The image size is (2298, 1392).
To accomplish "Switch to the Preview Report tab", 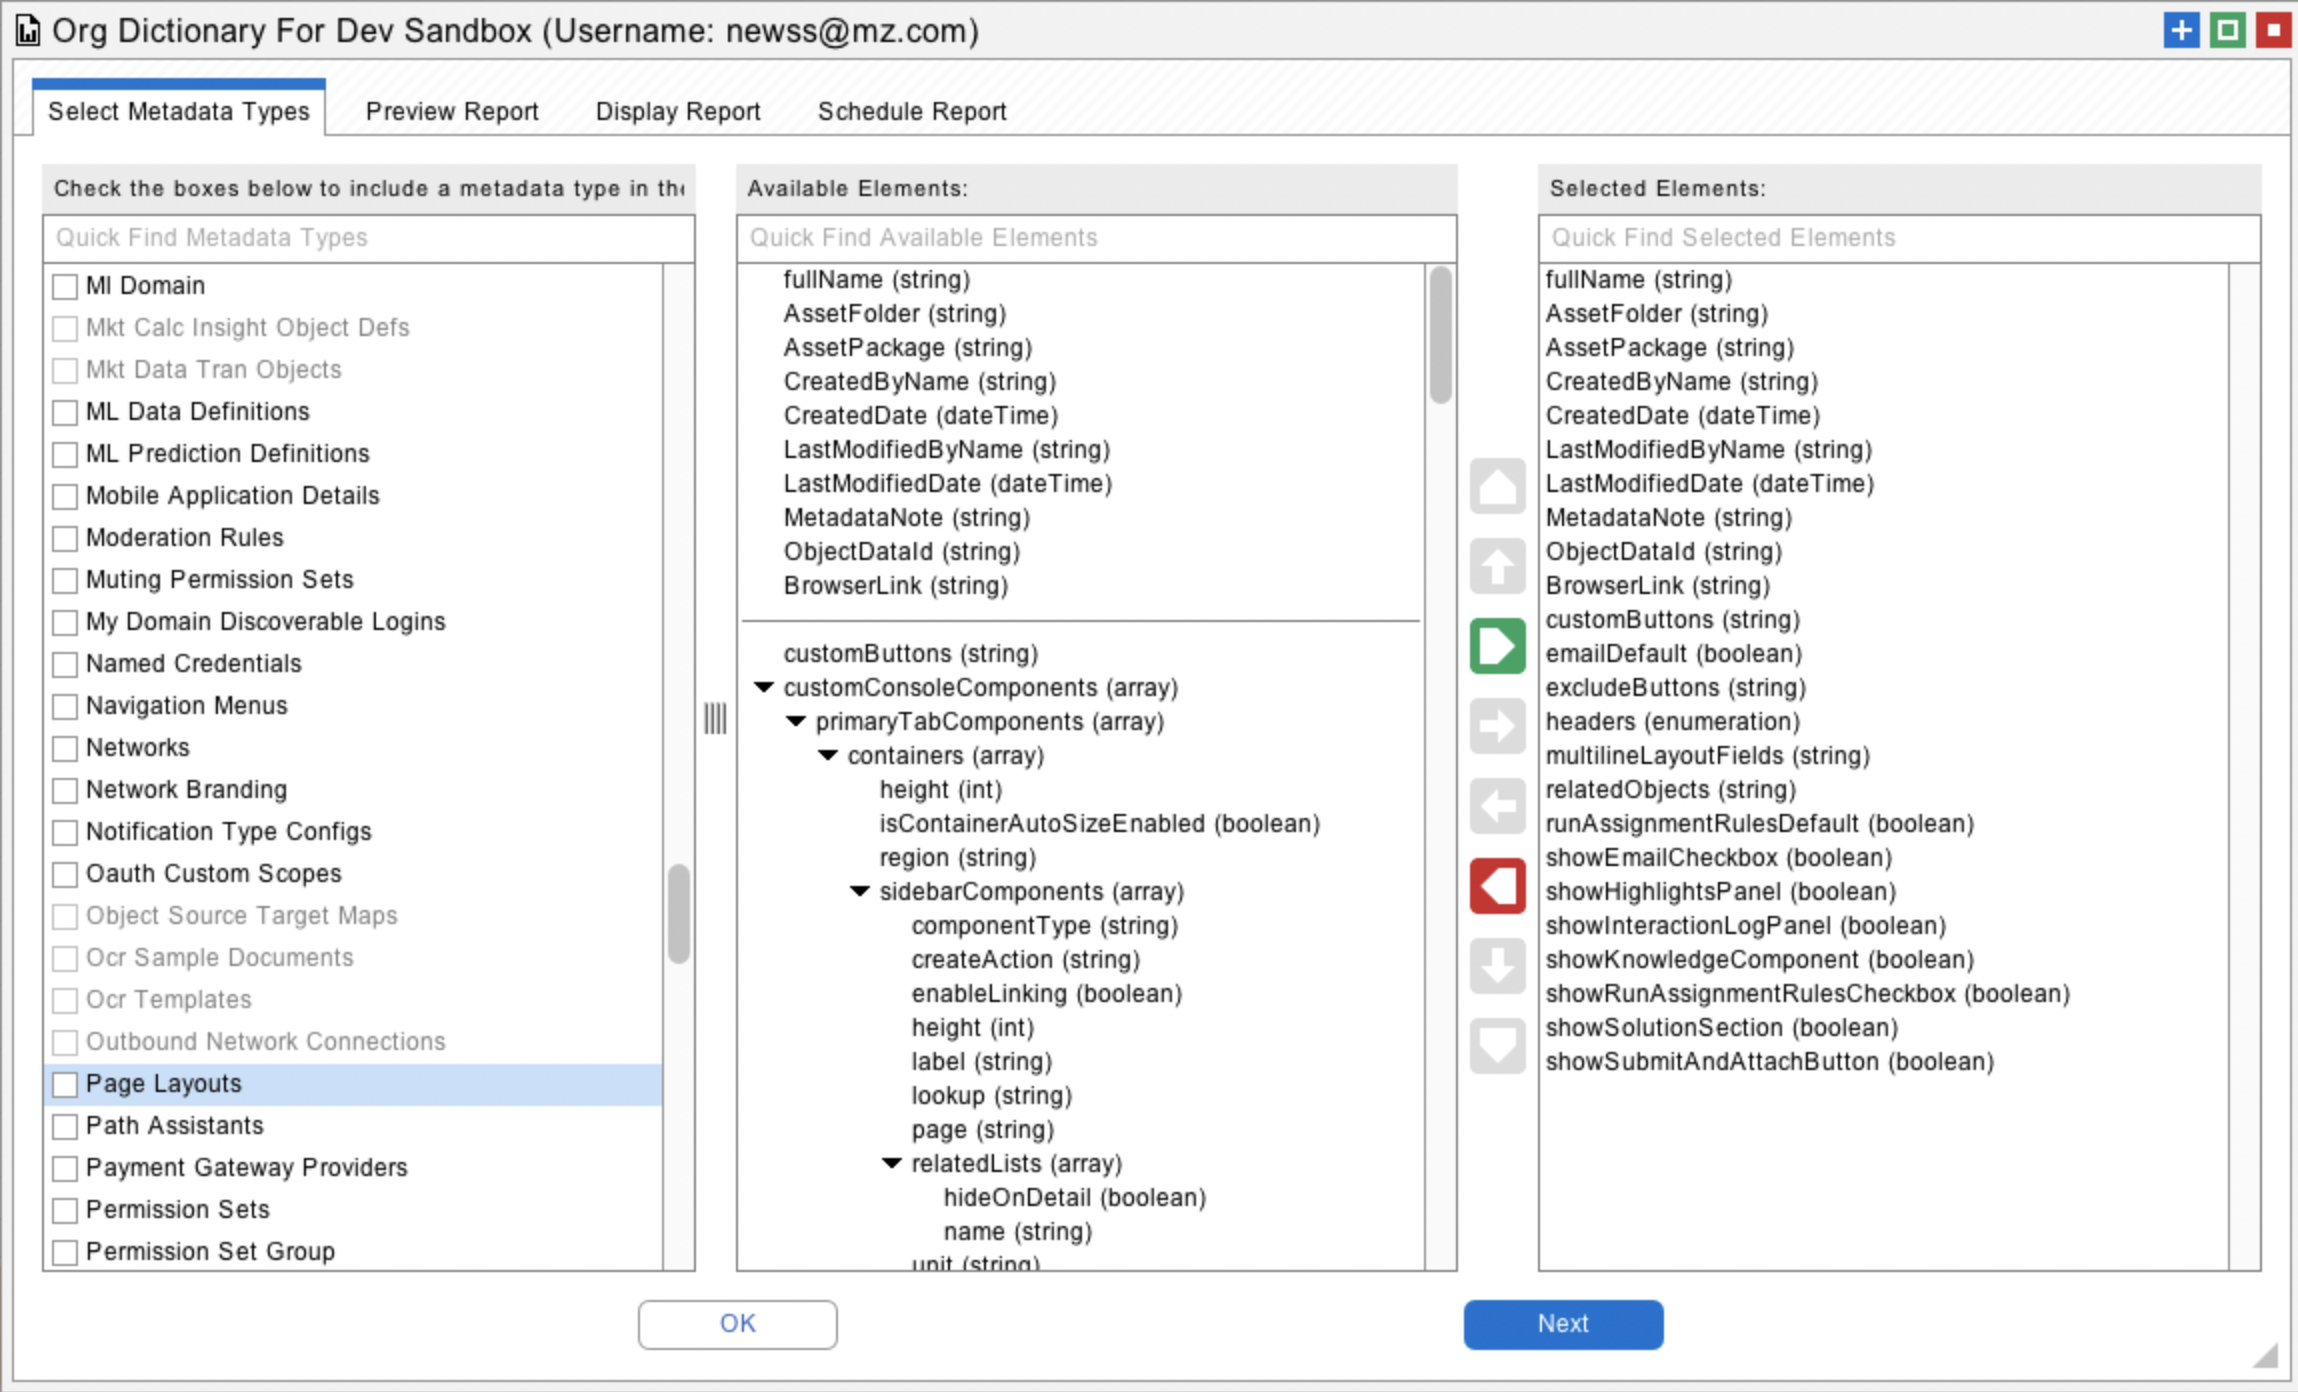I will (x=452, y=111).
